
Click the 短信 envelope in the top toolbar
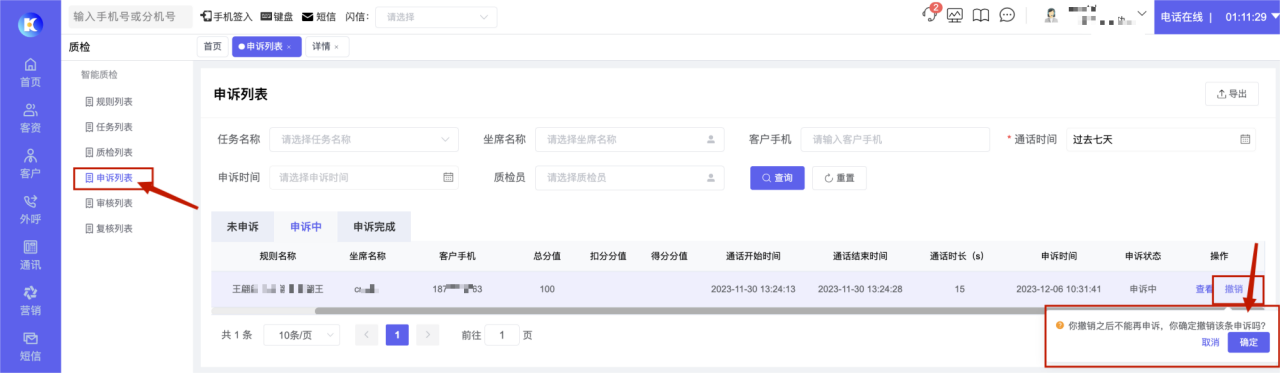[x=319, y=17]
